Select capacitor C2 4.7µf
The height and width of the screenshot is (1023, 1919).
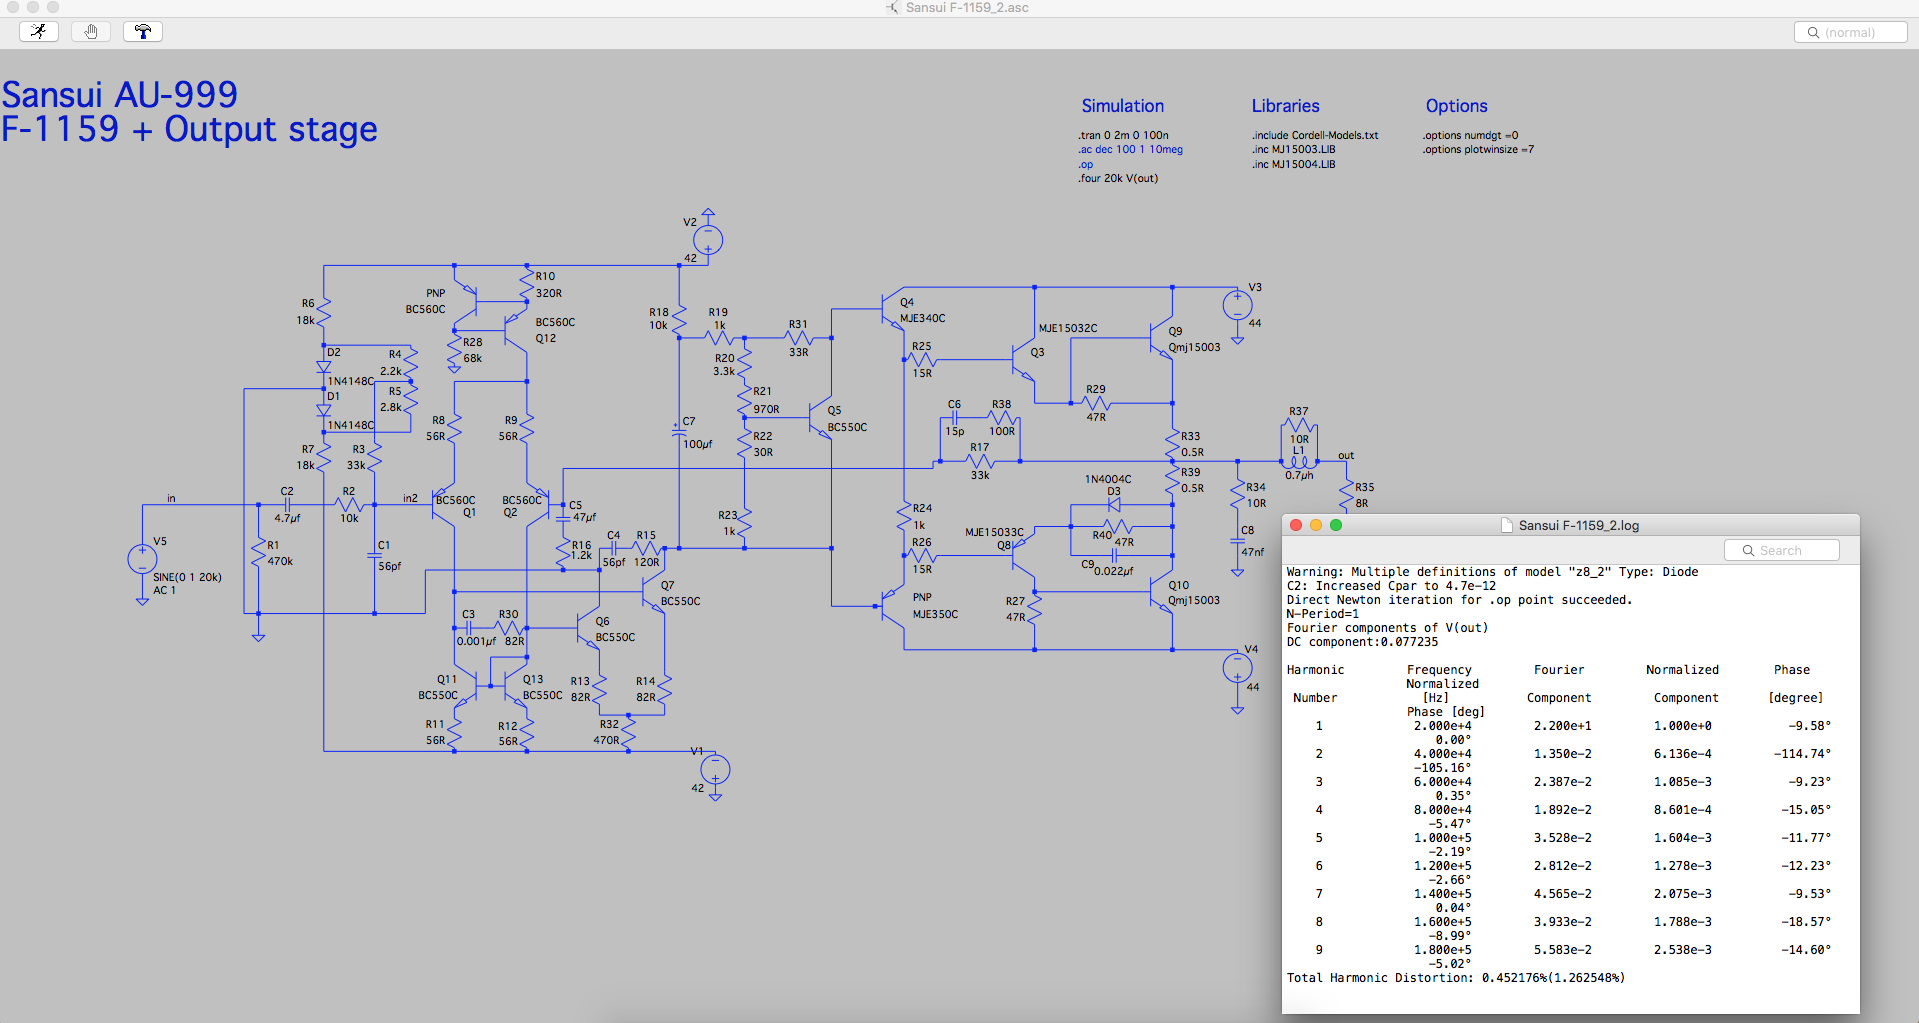point(287,505)
